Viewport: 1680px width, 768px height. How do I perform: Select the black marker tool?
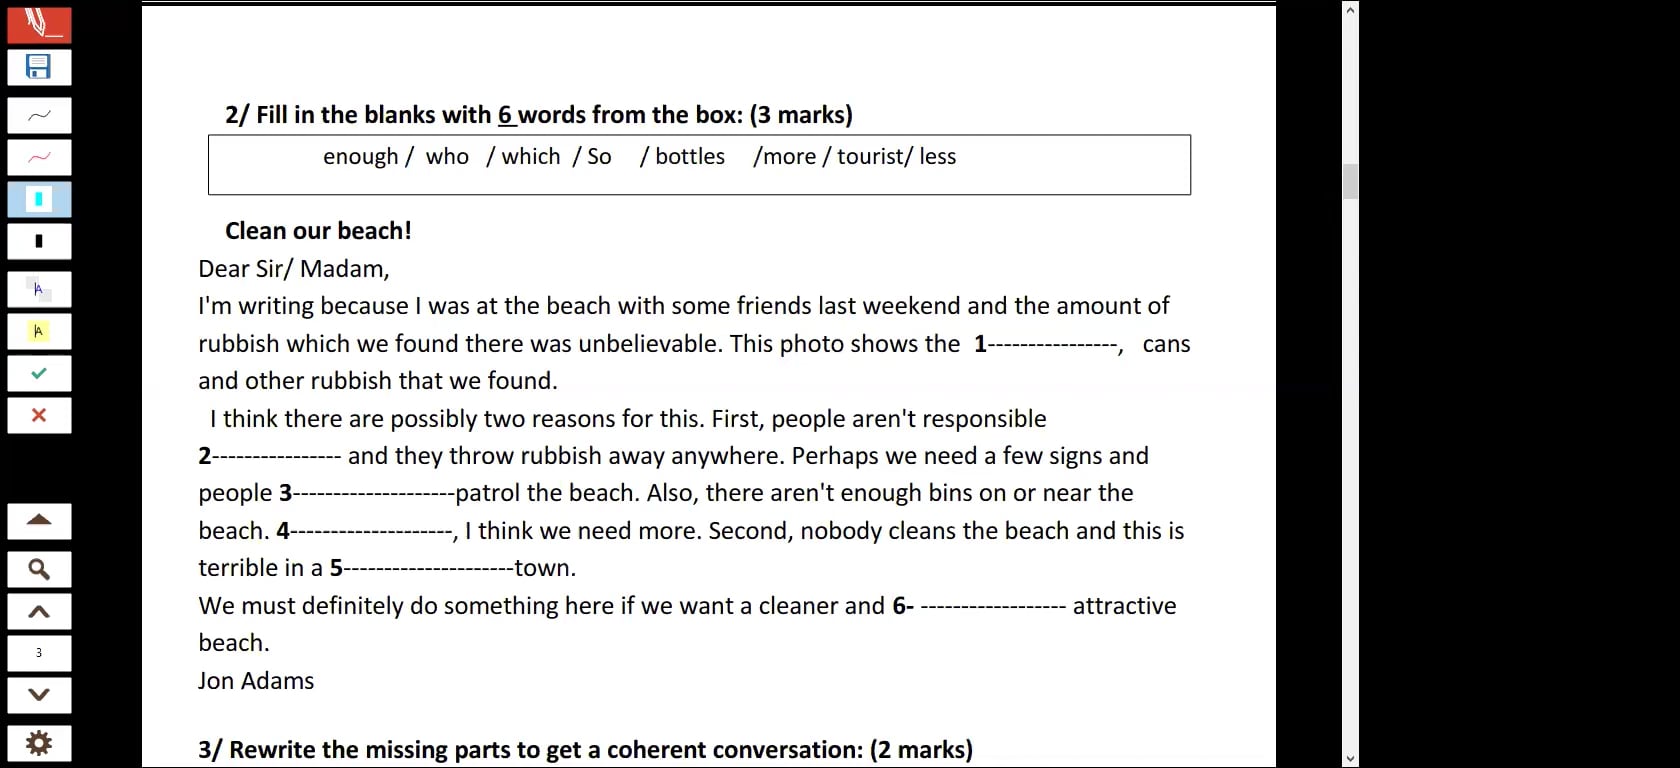(39, 241)
